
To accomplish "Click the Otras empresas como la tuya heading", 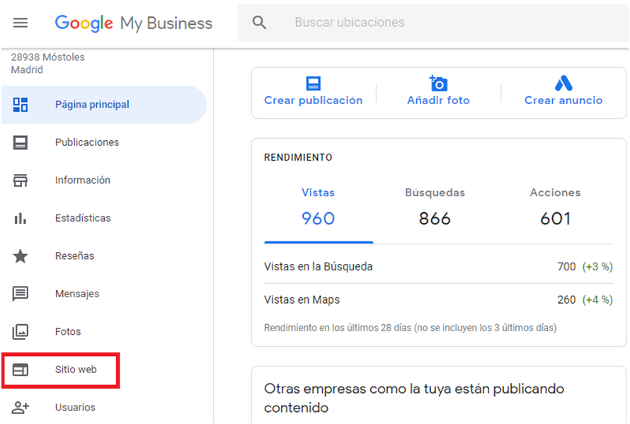I will tap(414, 398).
